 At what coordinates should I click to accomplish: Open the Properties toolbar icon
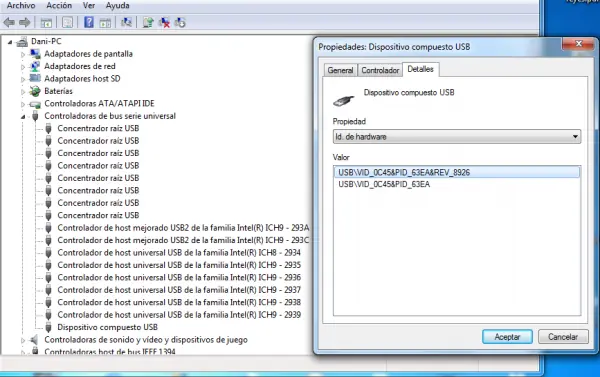click(x=67, y=23)
